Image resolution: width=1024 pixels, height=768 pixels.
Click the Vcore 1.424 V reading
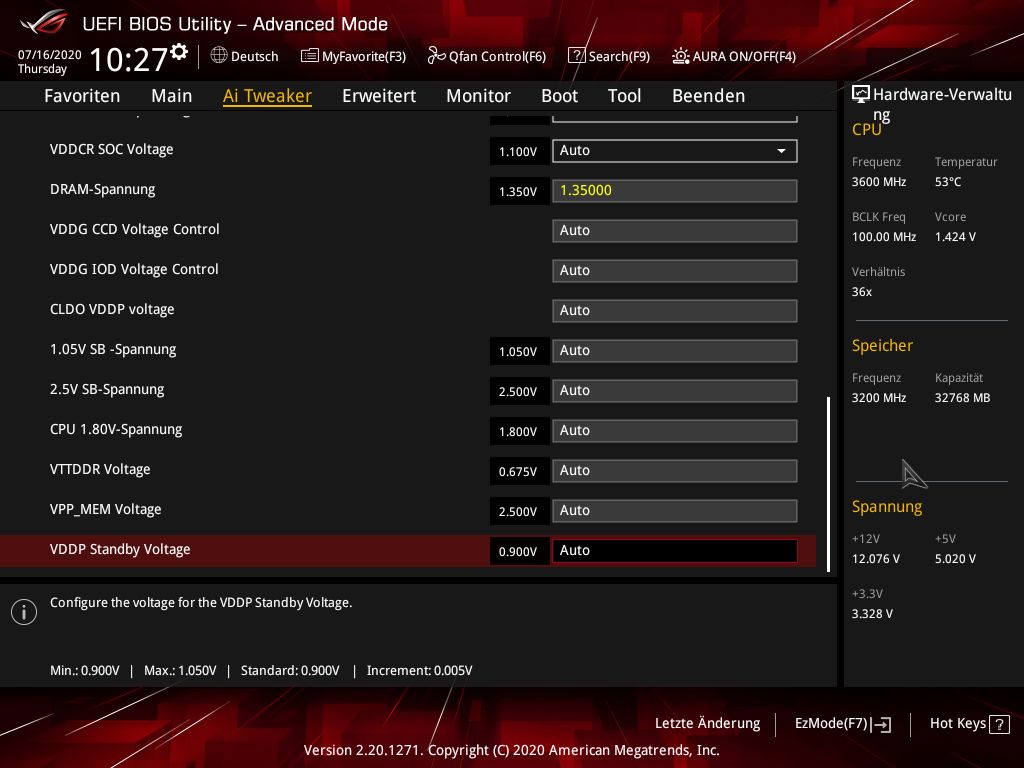955,237
